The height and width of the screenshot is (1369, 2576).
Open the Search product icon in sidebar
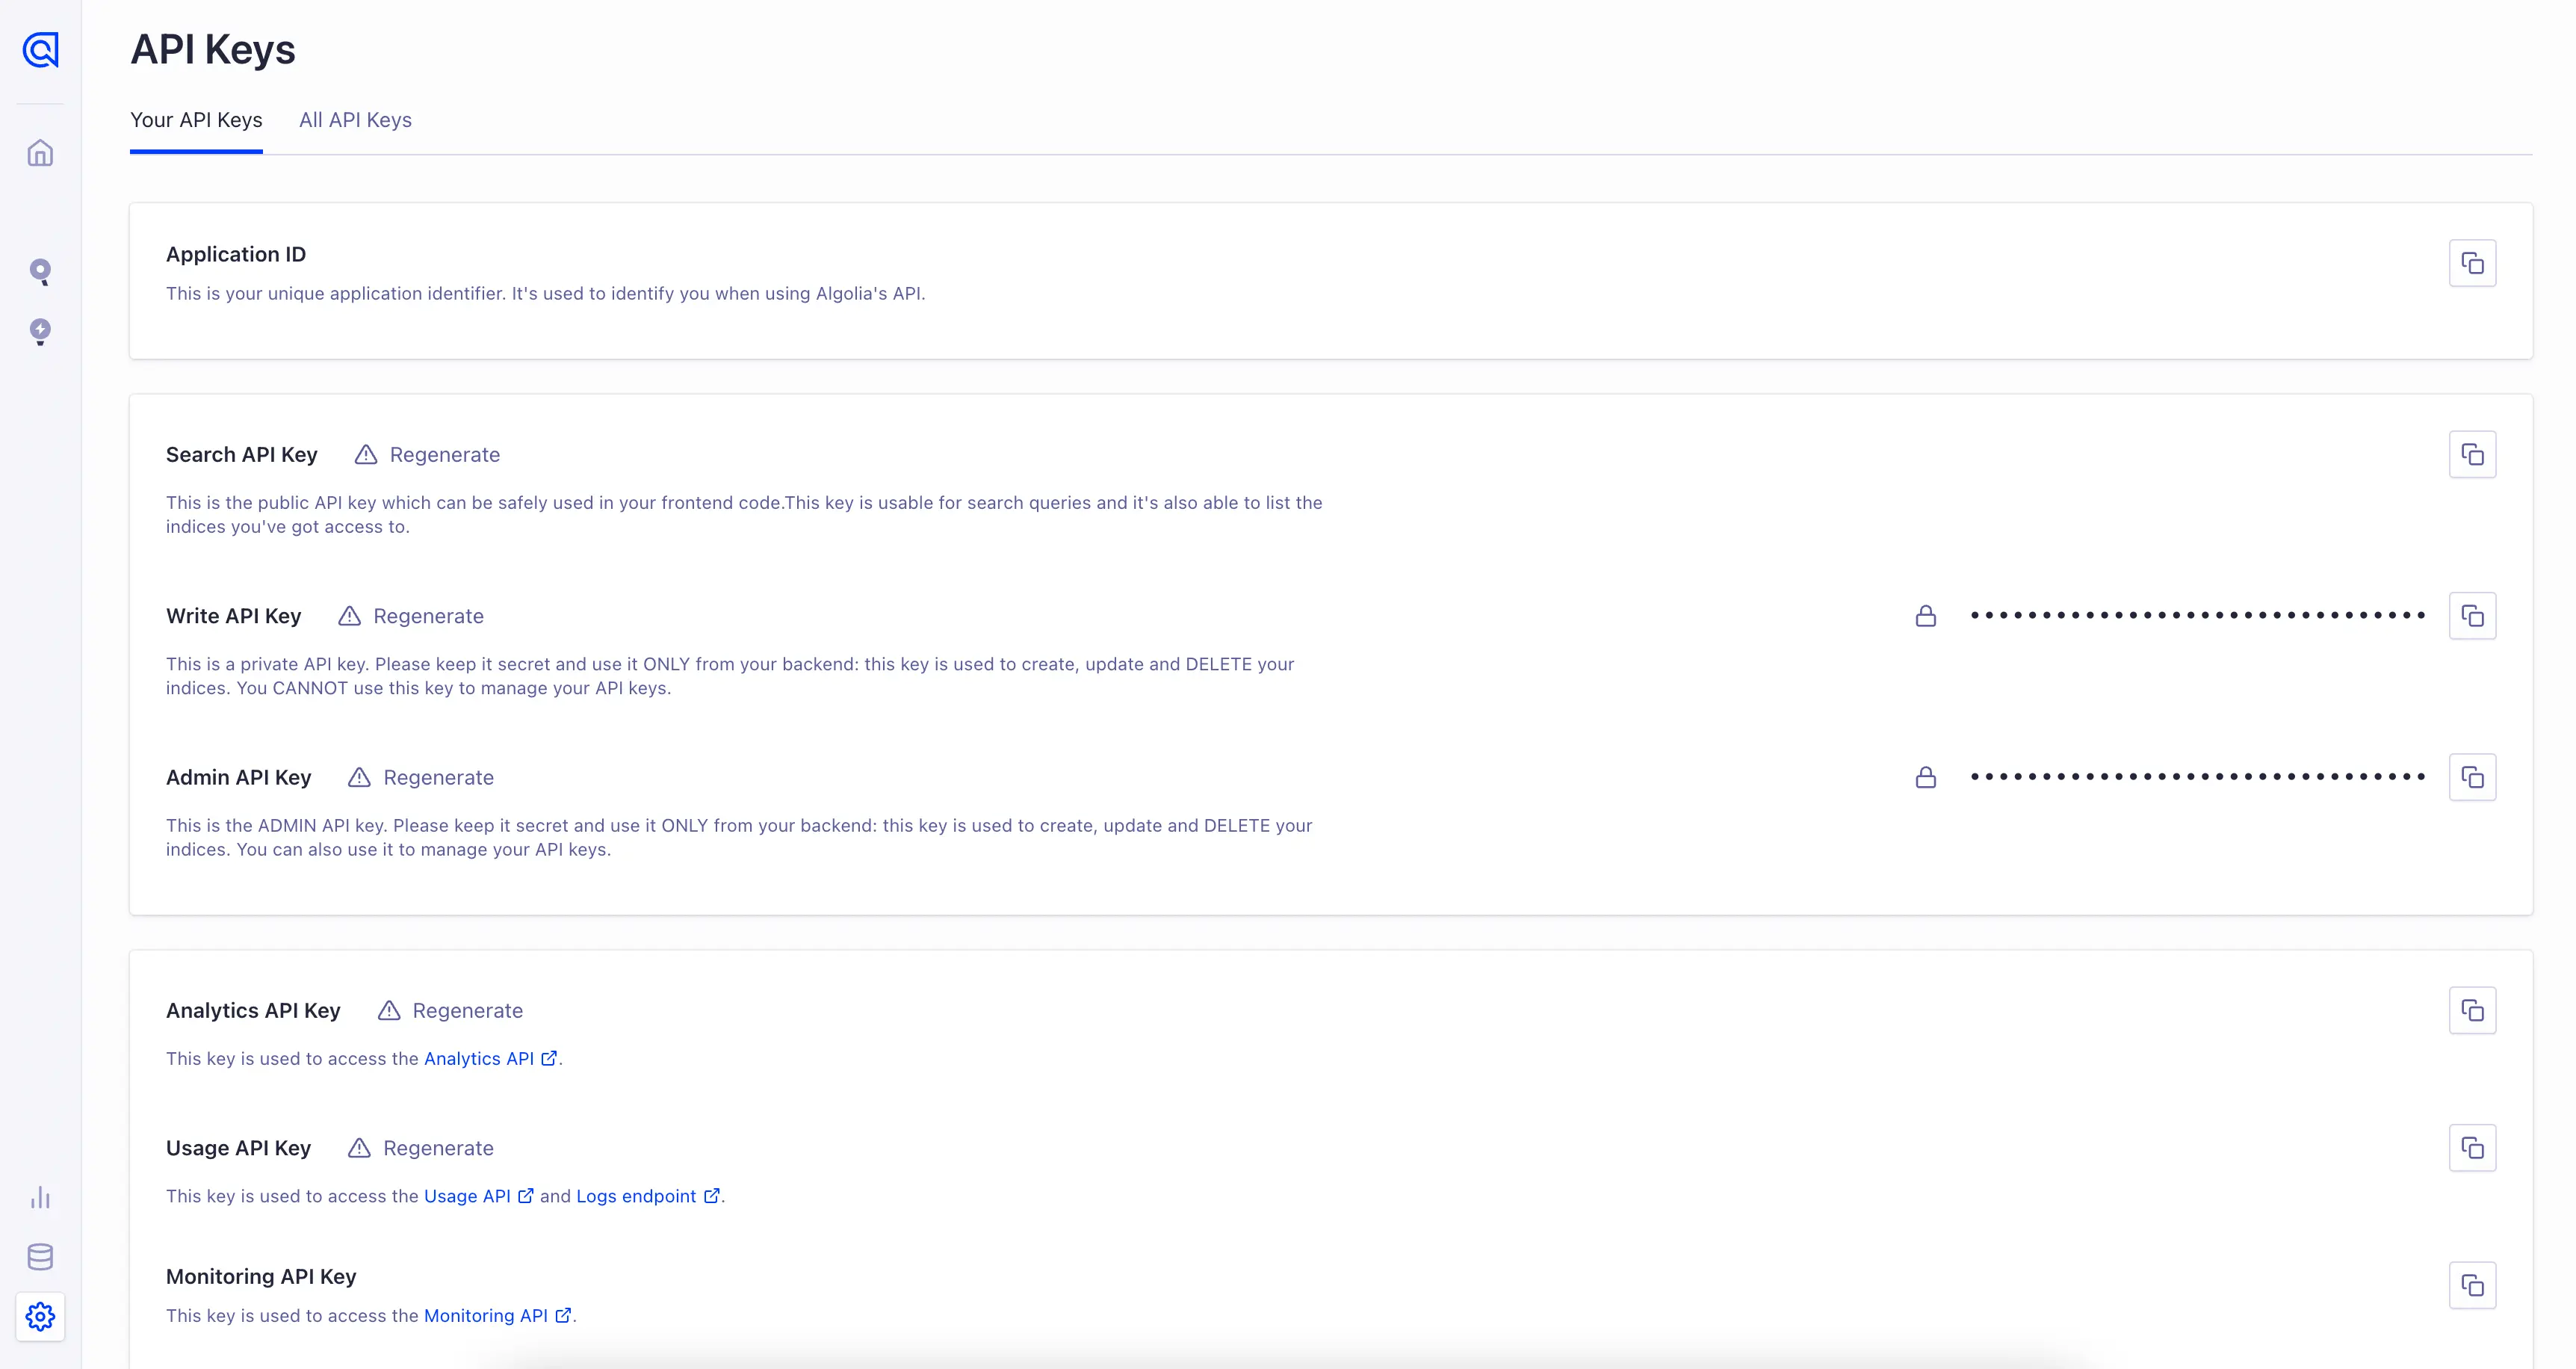pos(40,272)
